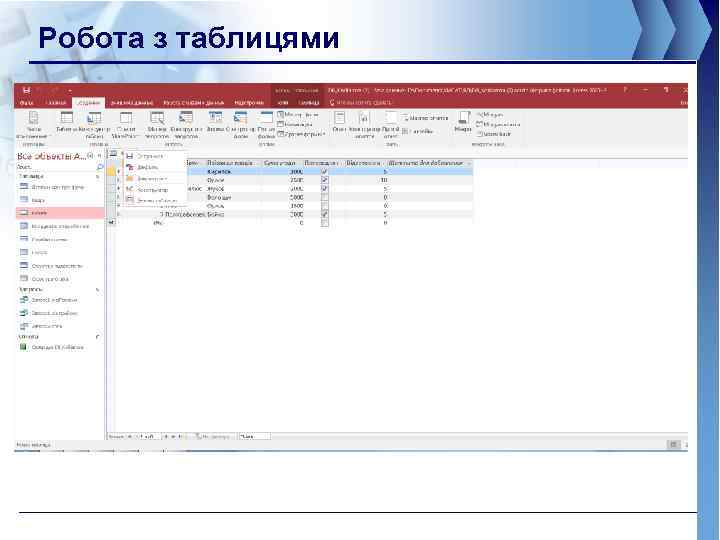This screenshot has height=540, width=720.
Task: Click the Нет фильтра indicator
Action: (214, 437)
